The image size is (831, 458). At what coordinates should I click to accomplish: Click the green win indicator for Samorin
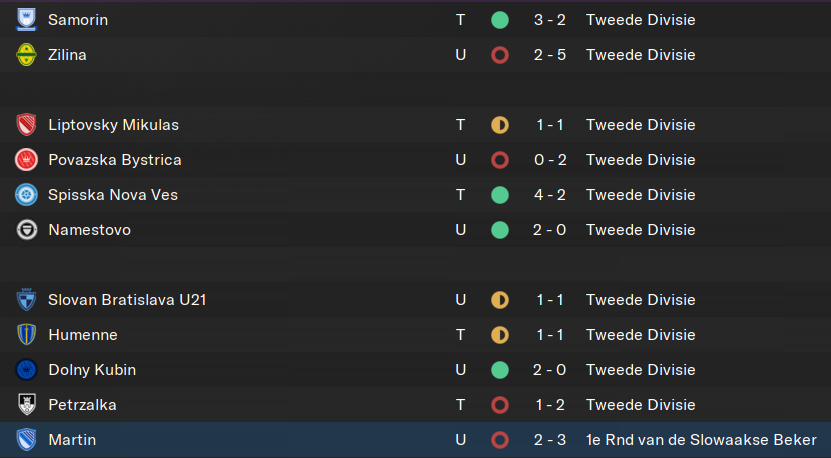point(500,20)
